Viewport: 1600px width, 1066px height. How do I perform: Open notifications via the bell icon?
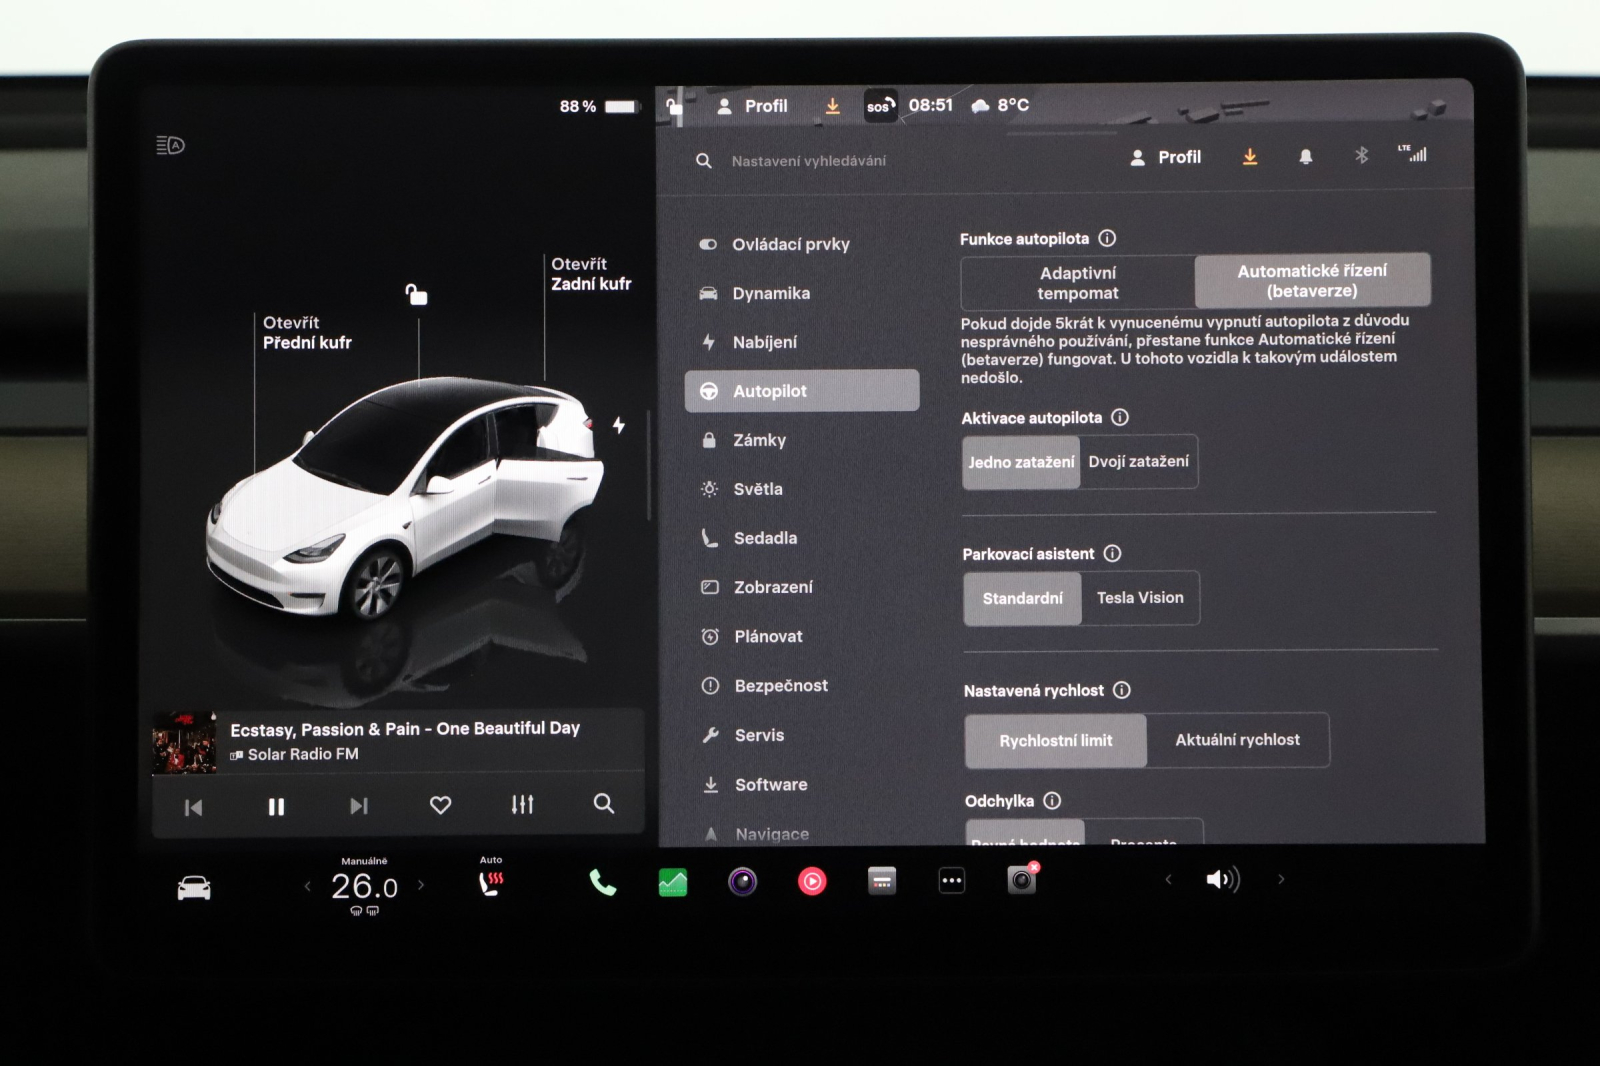(x=1306, y=156)
